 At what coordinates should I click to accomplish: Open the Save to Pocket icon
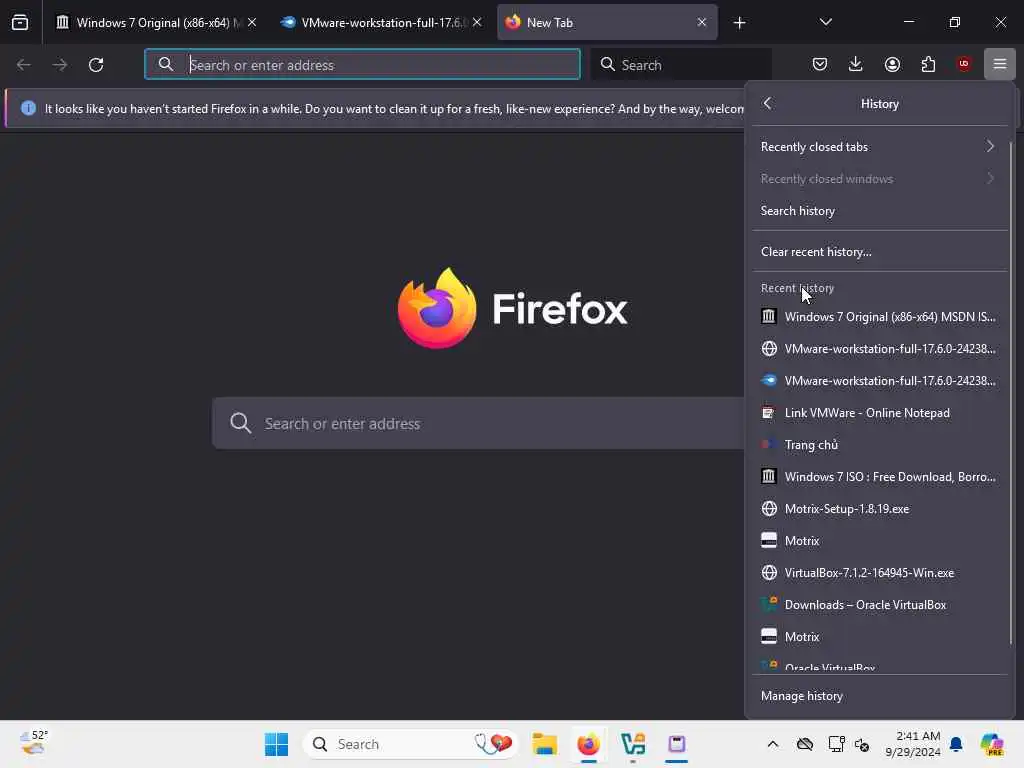(820, 64)
